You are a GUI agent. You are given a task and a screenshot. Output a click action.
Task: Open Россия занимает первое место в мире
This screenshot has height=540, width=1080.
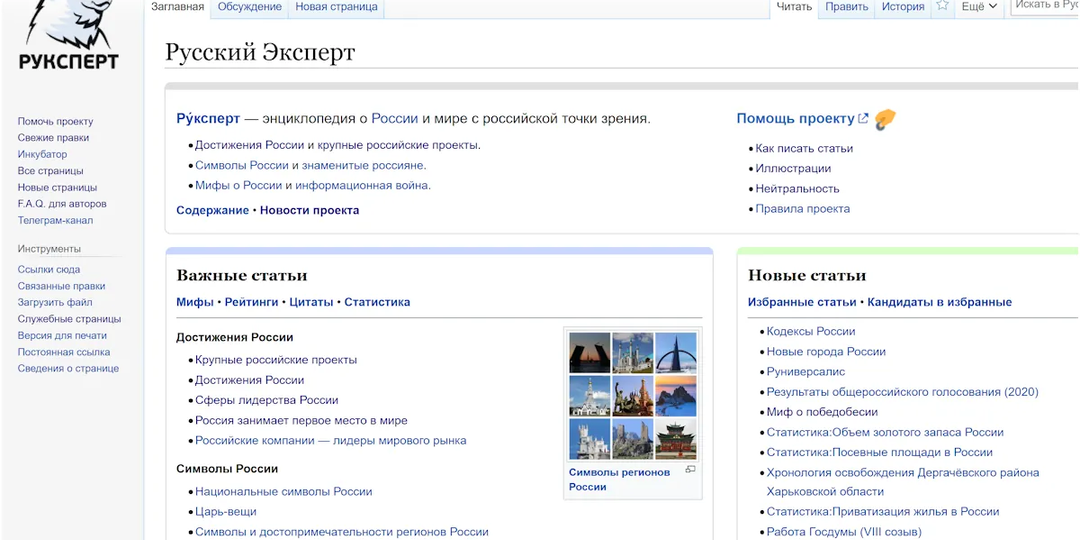pos(301,420)
